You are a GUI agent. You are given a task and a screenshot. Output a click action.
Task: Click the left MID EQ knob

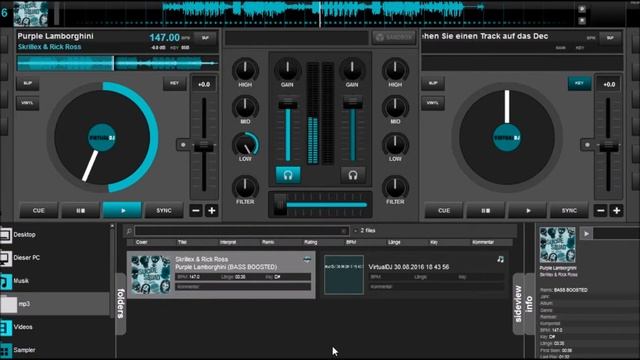245,107
